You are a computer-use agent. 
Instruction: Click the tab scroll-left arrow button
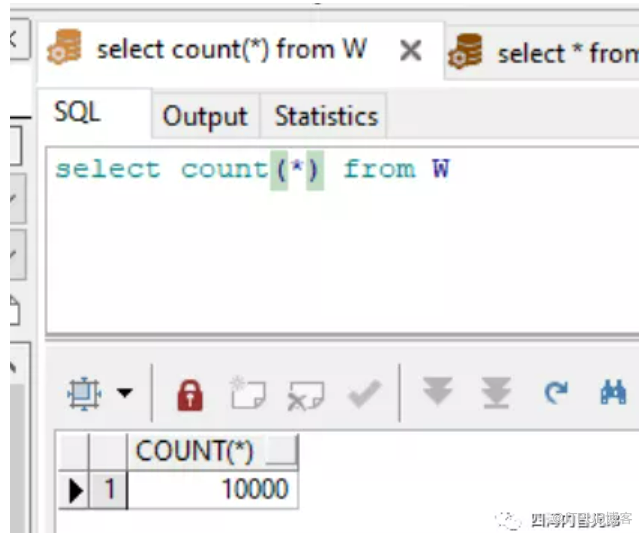18,40
